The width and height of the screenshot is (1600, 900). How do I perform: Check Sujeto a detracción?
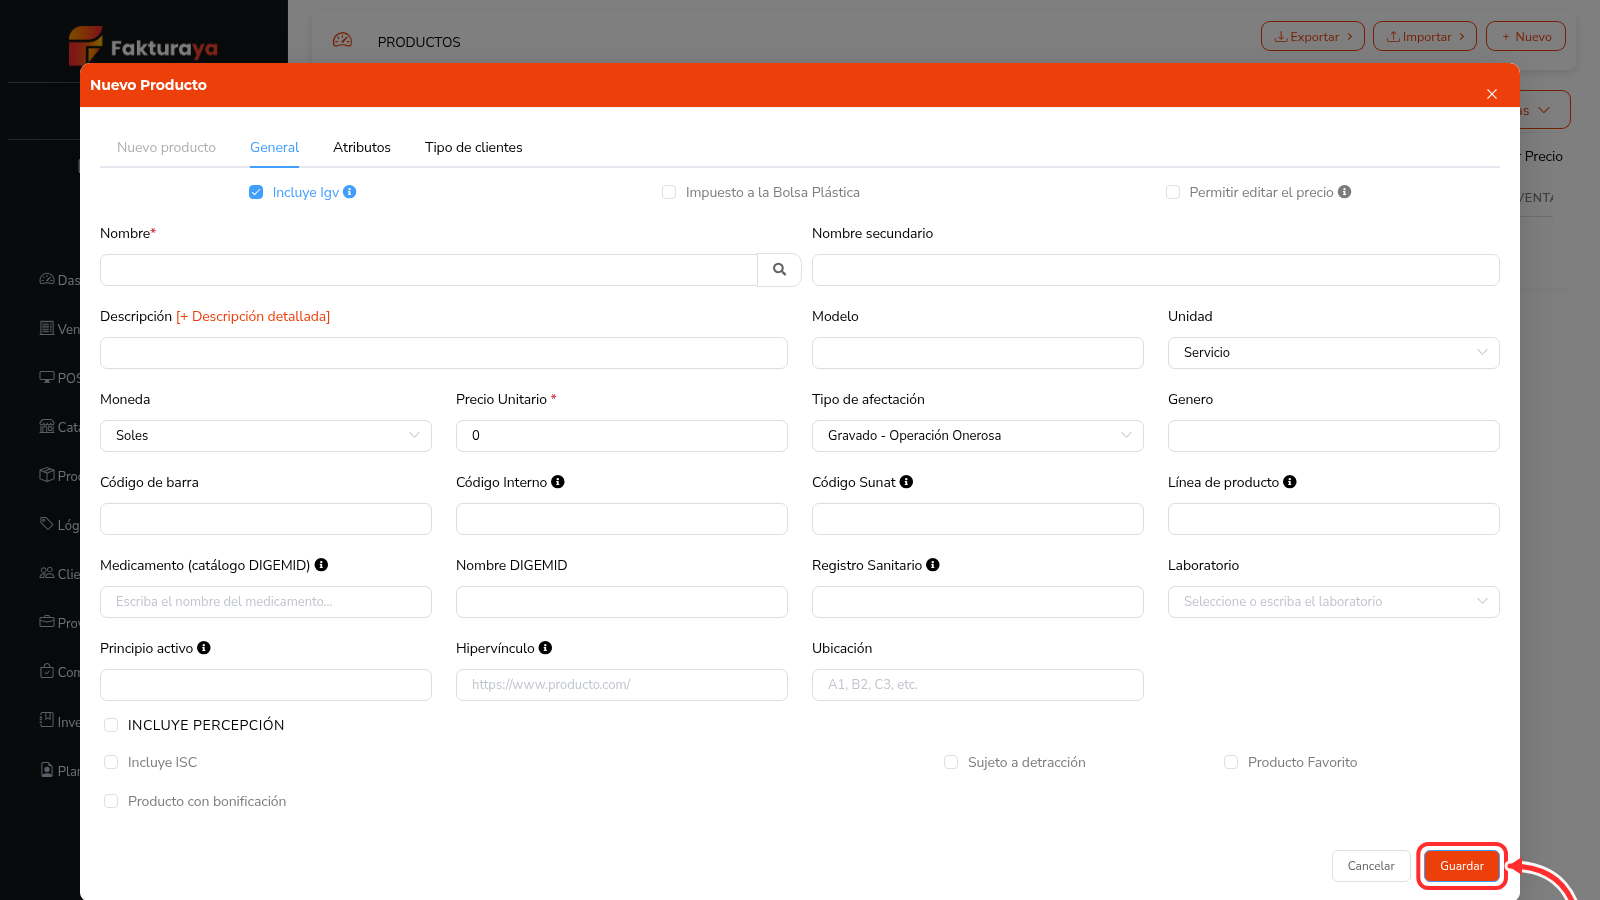tap(951, 762)
